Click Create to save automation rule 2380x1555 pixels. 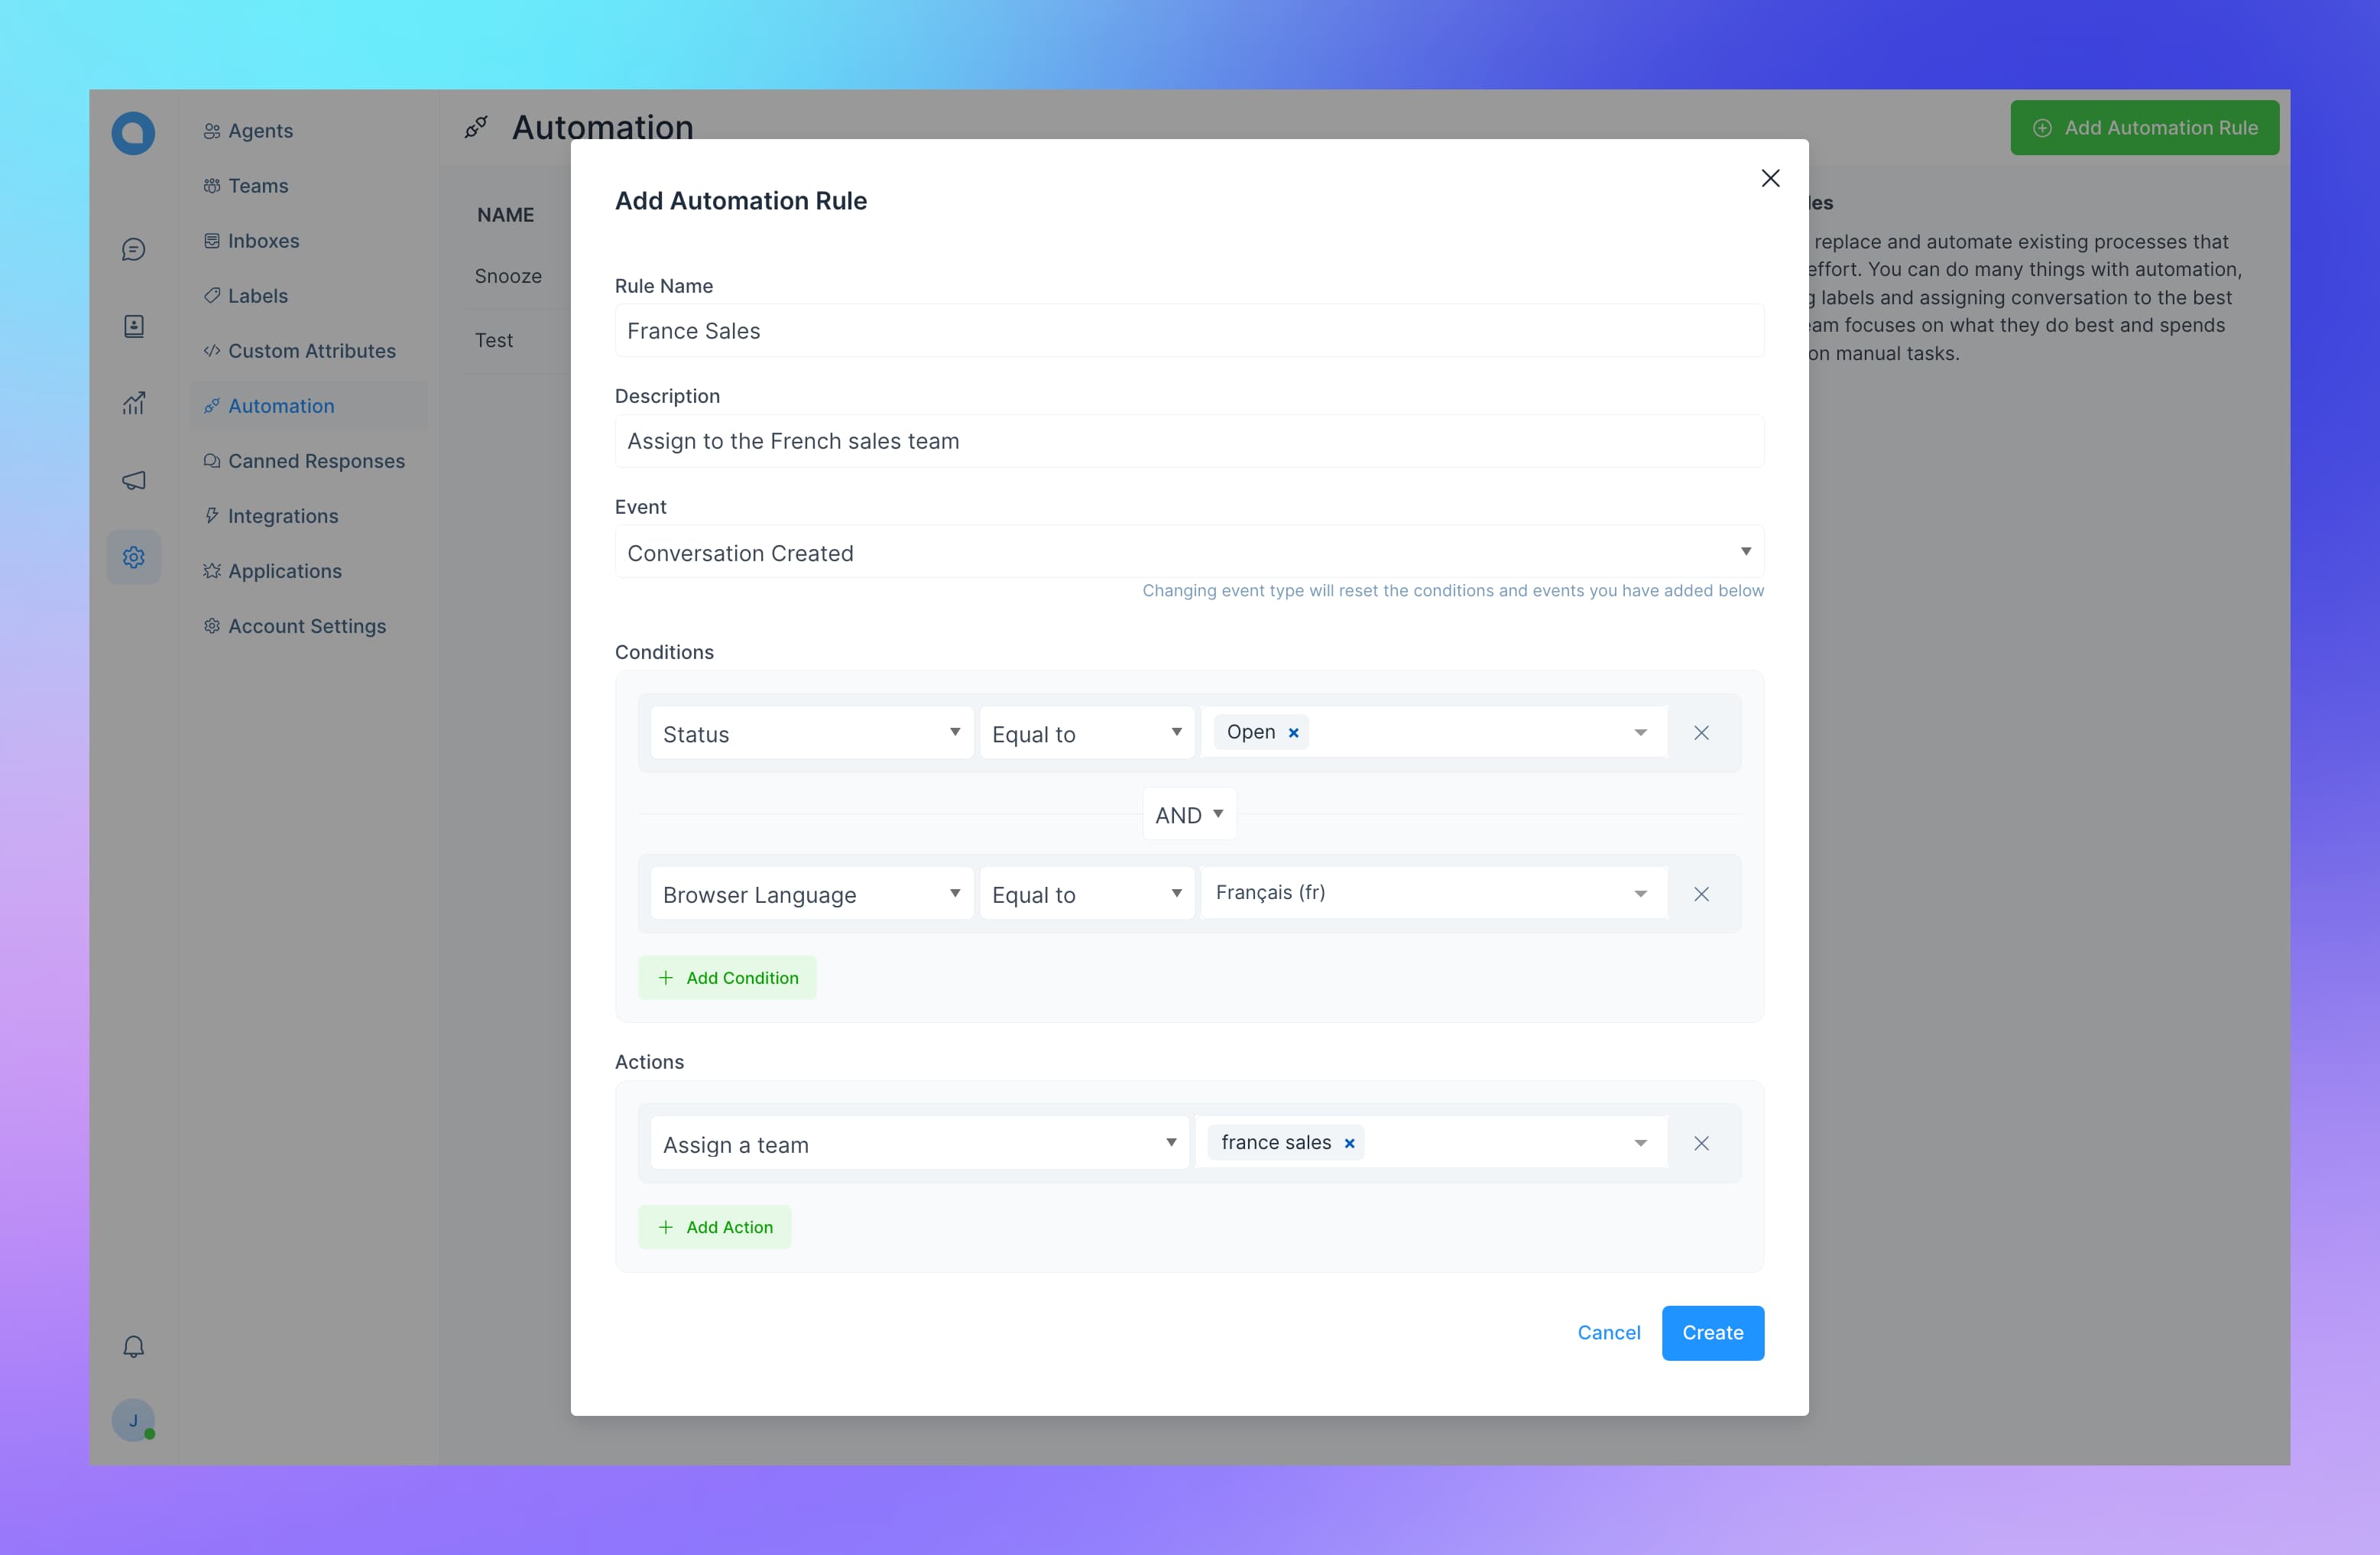(1712, 1333)
